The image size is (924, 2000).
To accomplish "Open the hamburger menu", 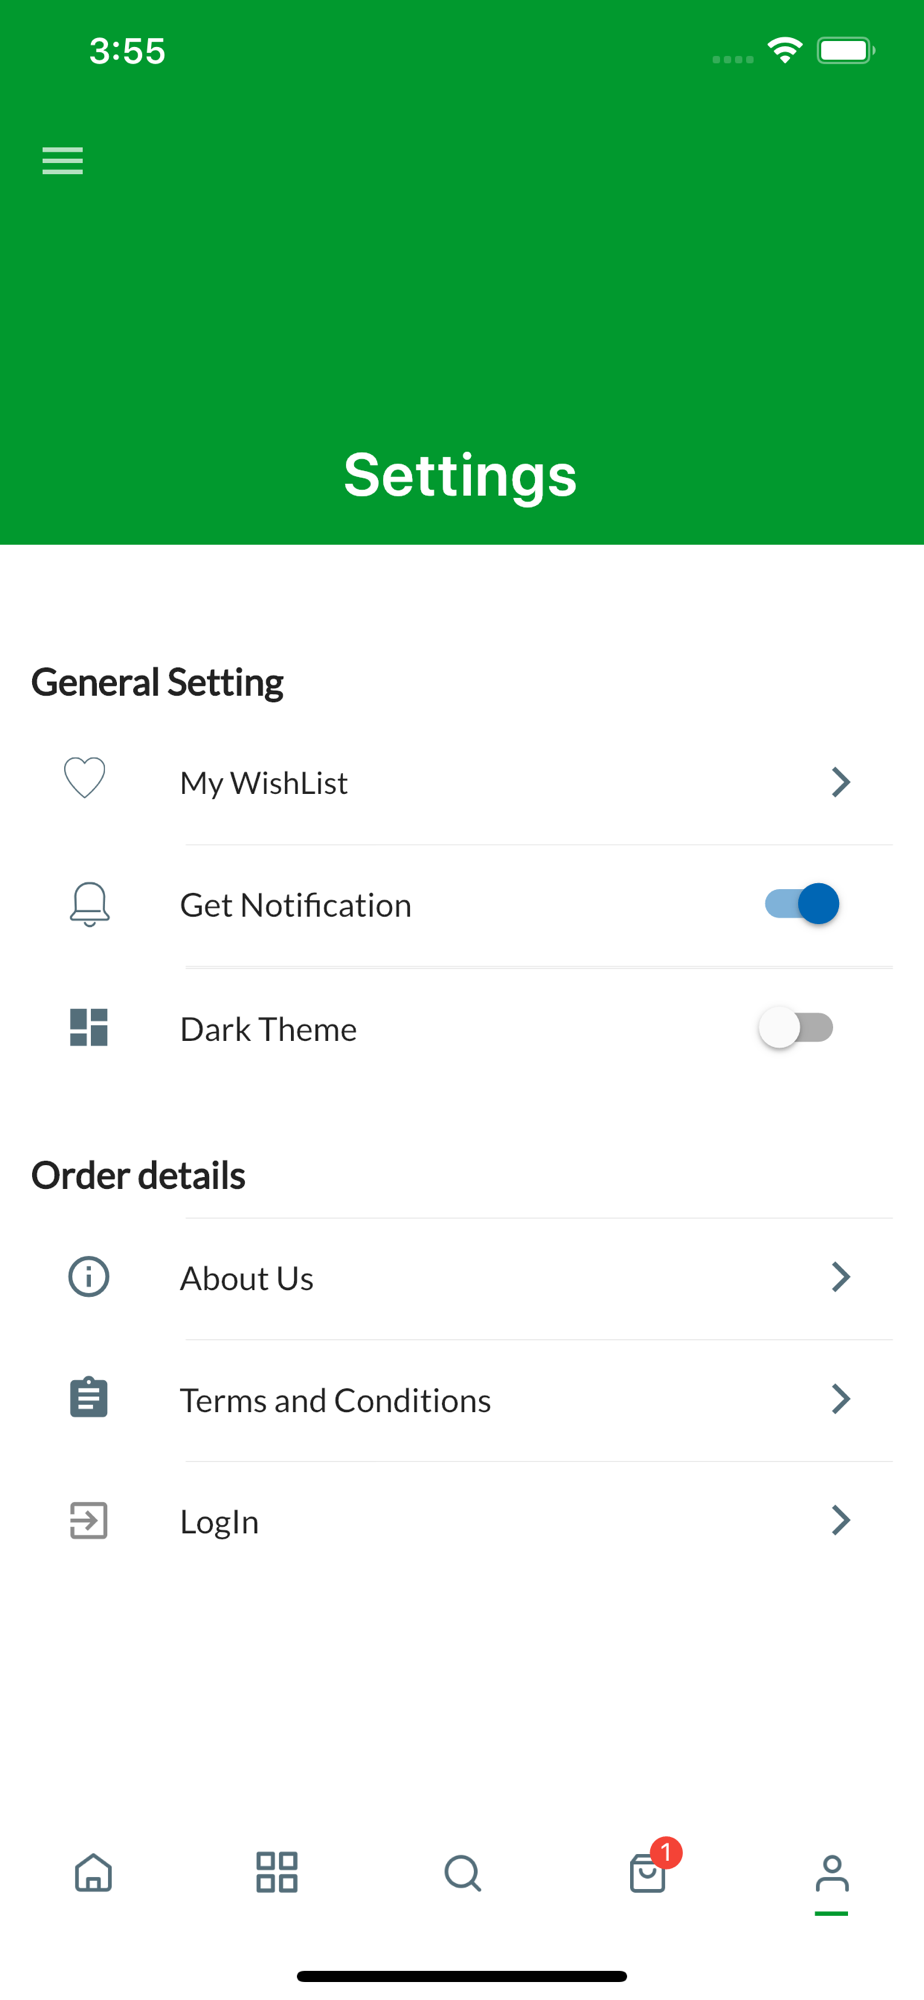I will [x=62, y=161].
